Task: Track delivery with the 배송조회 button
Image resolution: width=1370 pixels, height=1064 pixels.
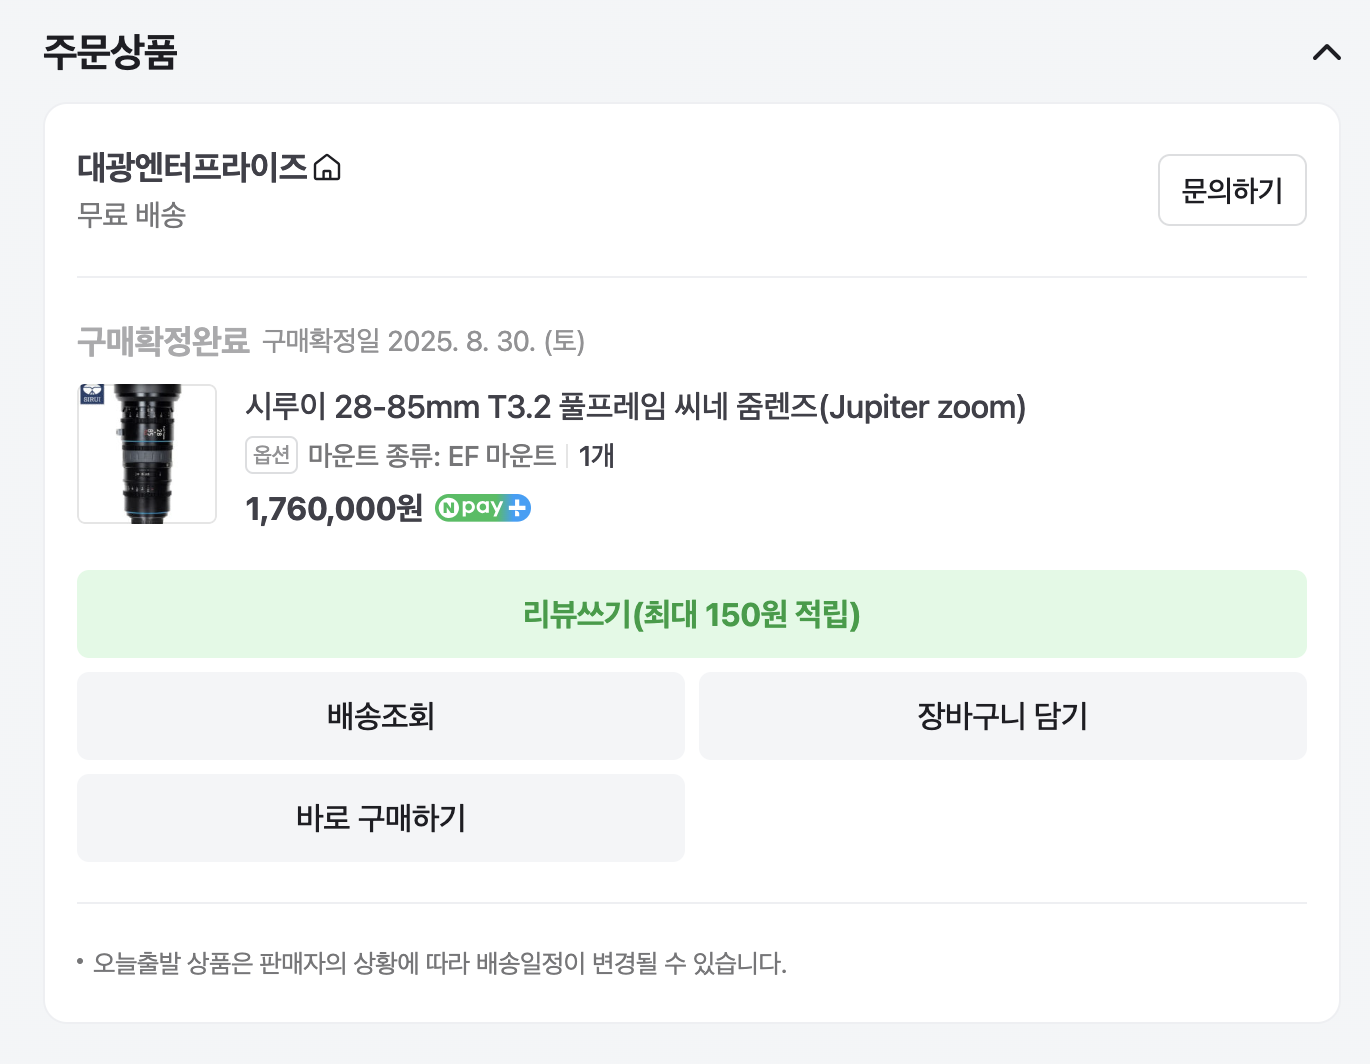Action: click(x=380, y=716)
